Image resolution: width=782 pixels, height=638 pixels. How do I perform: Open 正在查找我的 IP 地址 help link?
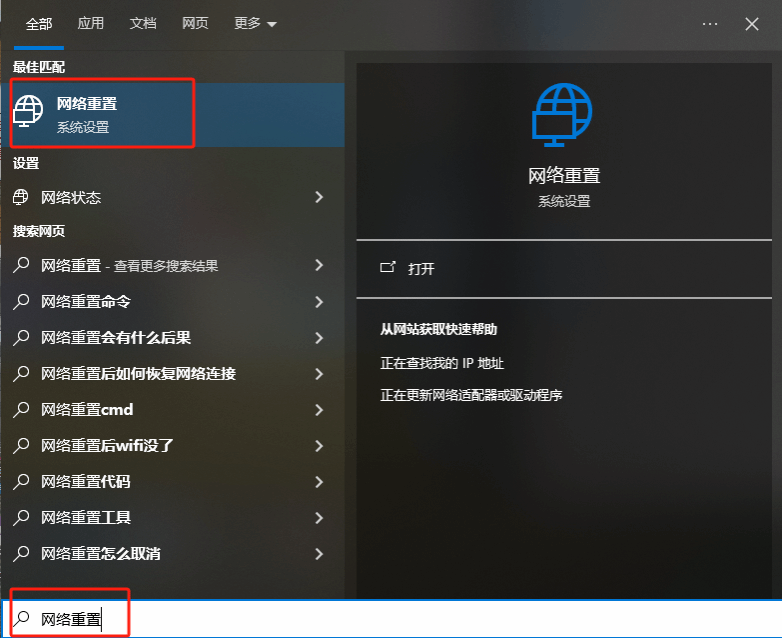click(x=442, y=363)
